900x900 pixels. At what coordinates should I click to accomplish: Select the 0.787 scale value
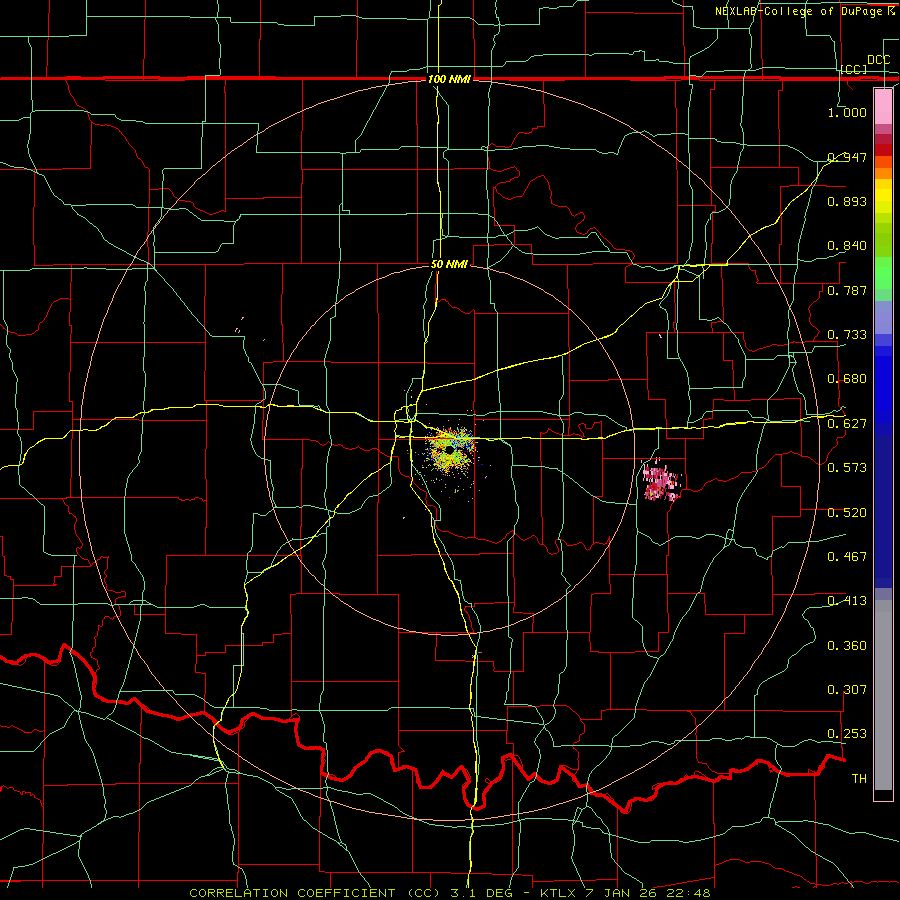pos(847,290)
